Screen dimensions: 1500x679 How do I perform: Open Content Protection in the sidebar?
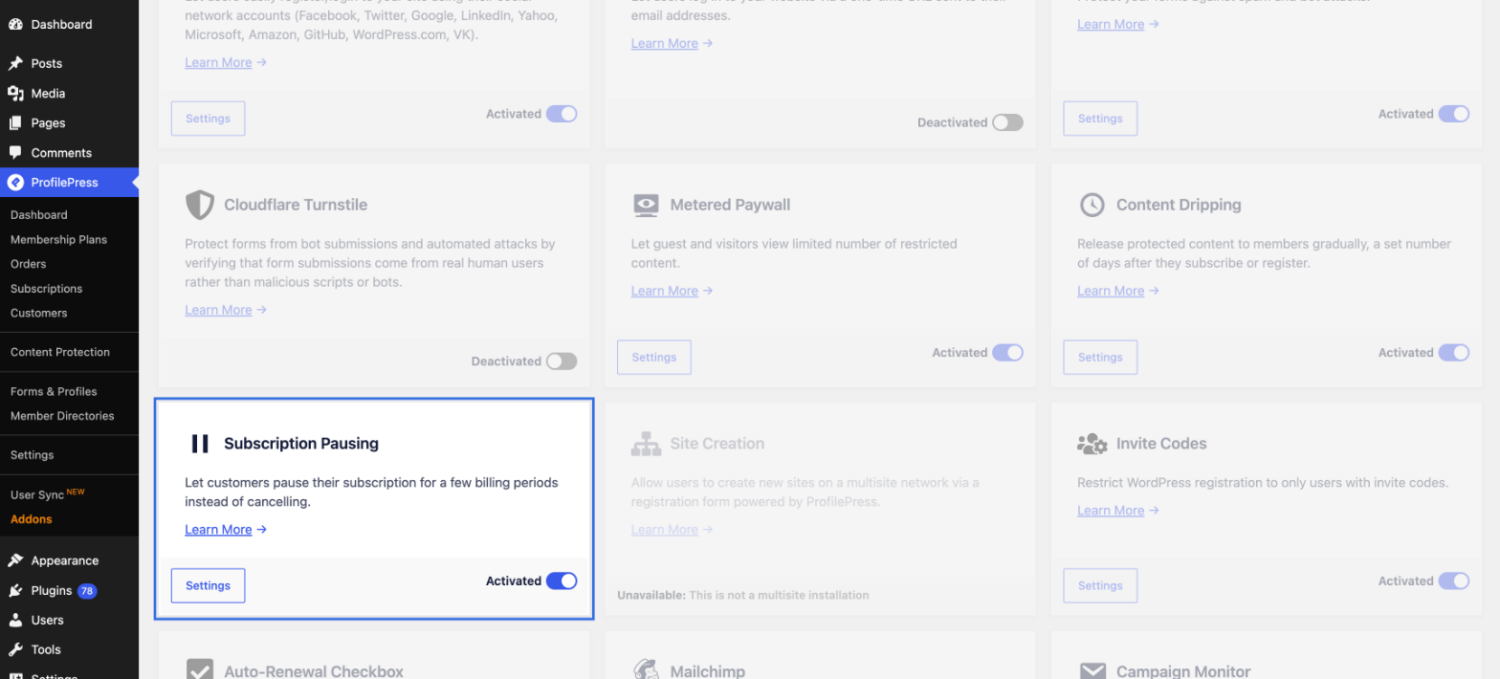[60, 352]
